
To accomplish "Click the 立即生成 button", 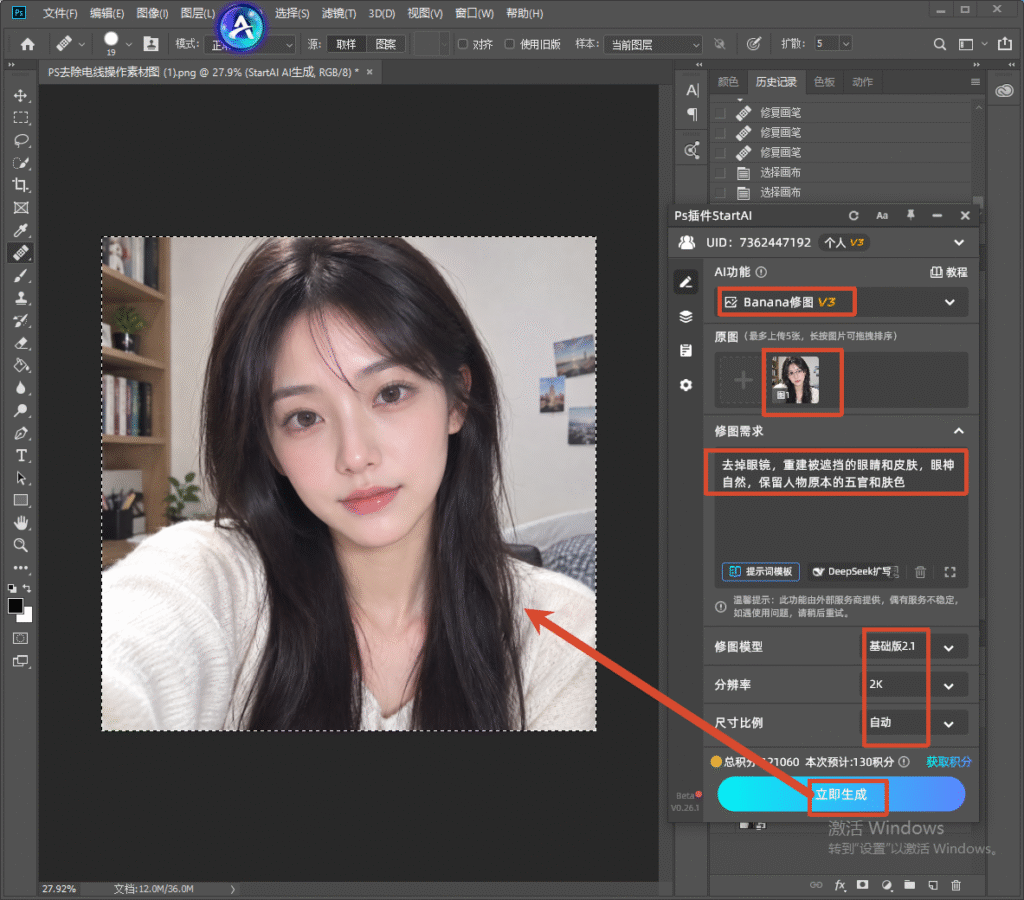I will coord(841,795).
